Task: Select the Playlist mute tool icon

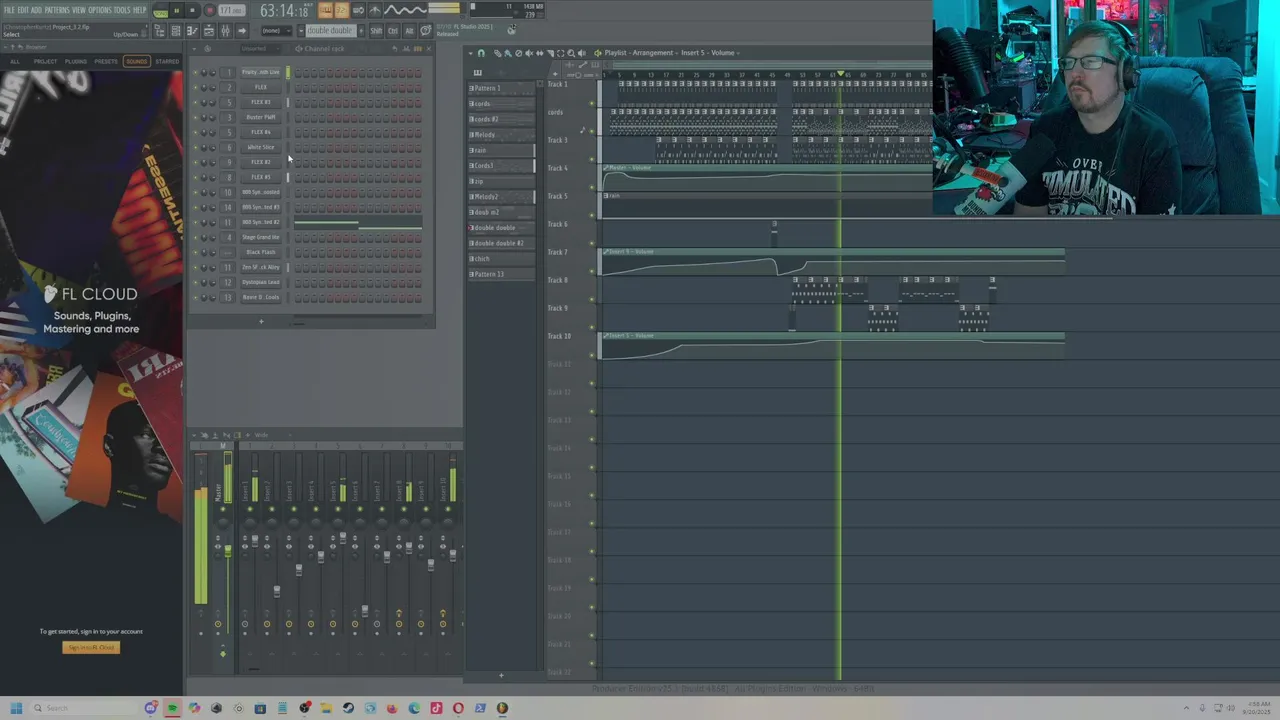Action: point(529,53)
